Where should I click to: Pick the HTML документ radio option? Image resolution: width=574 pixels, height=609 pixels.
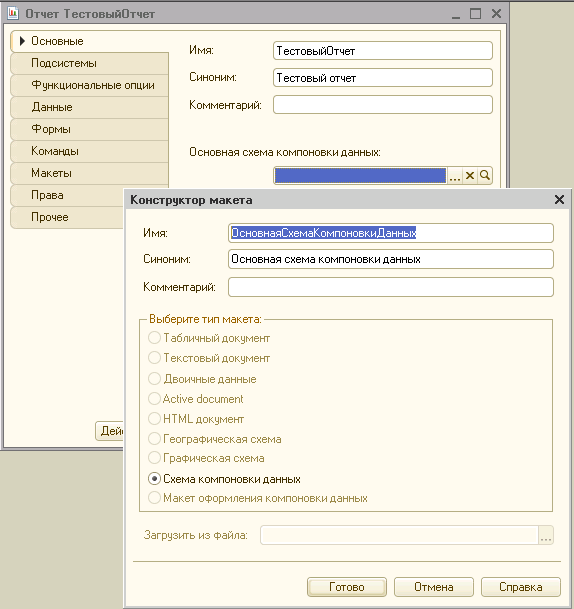coord(154,419)
